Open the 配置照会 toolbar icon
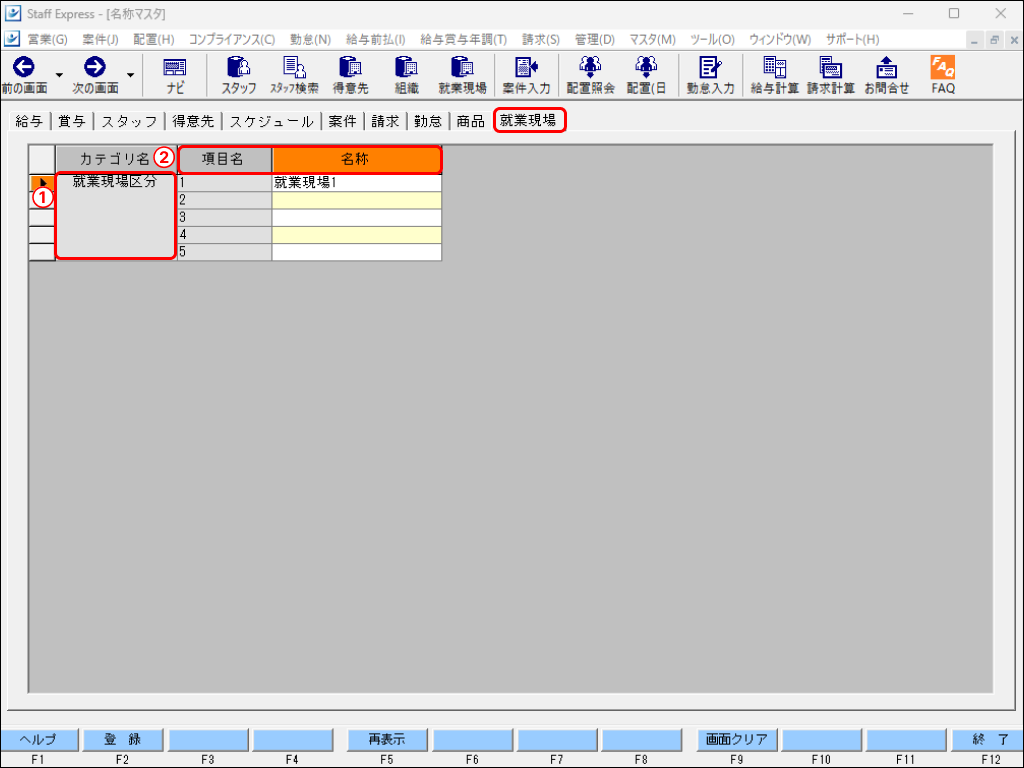The image size is (1024, 768). pos(590,75)
